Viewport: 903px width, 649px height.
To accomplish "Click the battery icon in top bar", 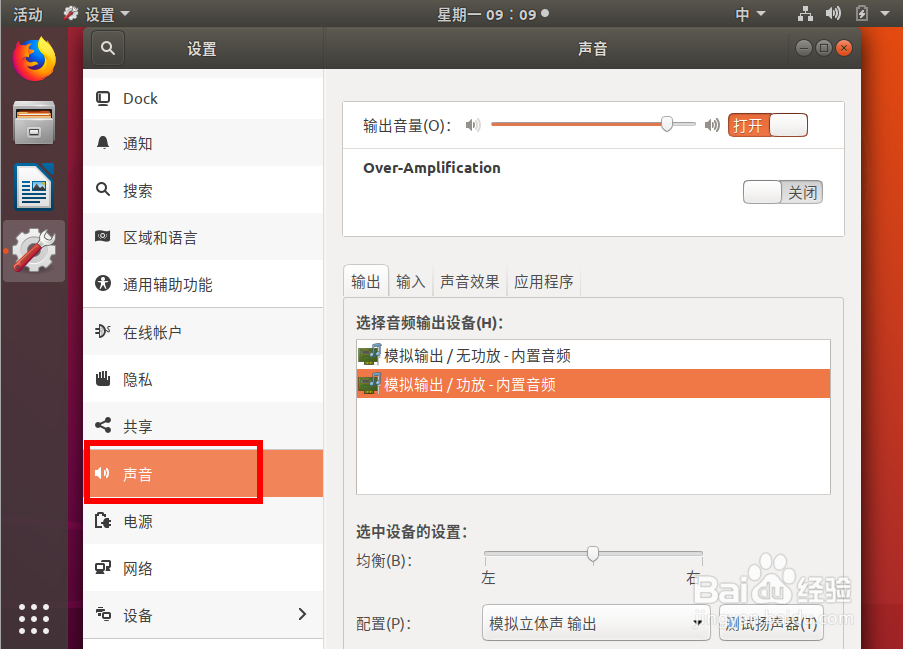I will (x=862, y=13).
